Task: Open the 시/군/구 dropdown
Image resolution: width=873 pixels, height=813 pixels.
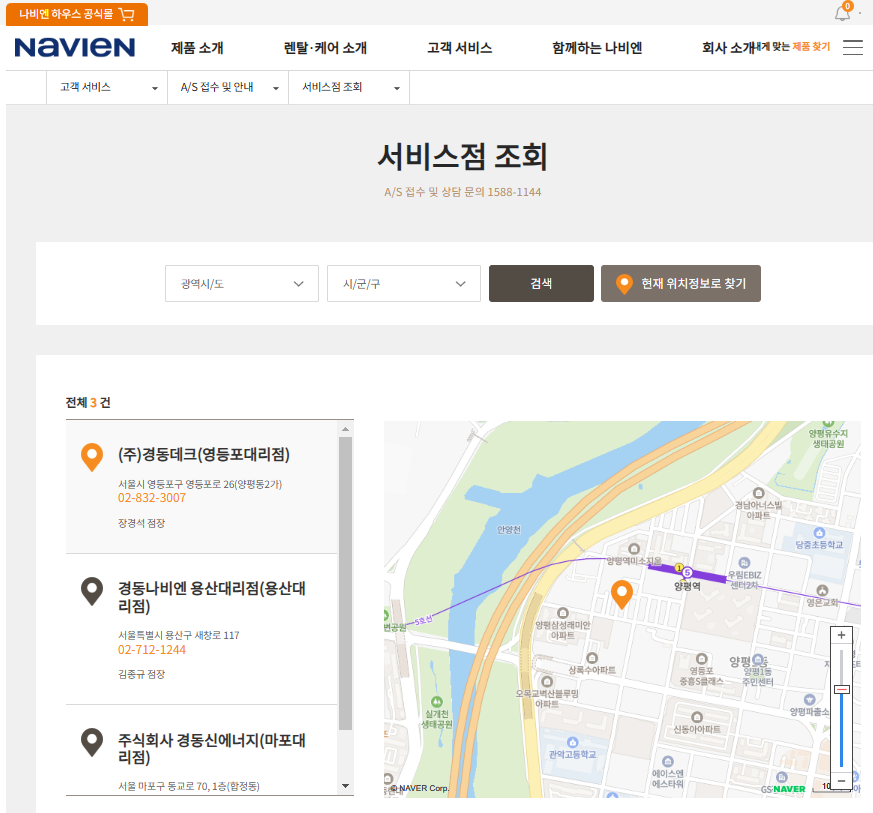Action: pyautogui.click(x=404, y=283)
